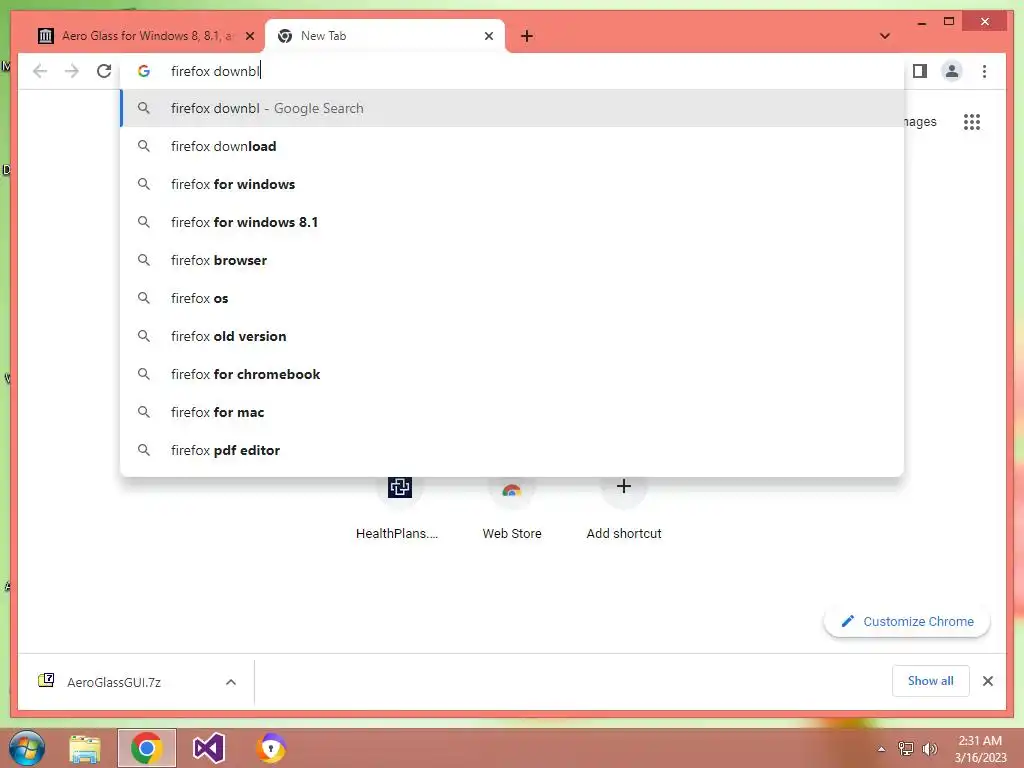This screenshot has width=1024, height=768.
Task: Open the network tray icon
Action: [906, 749]
